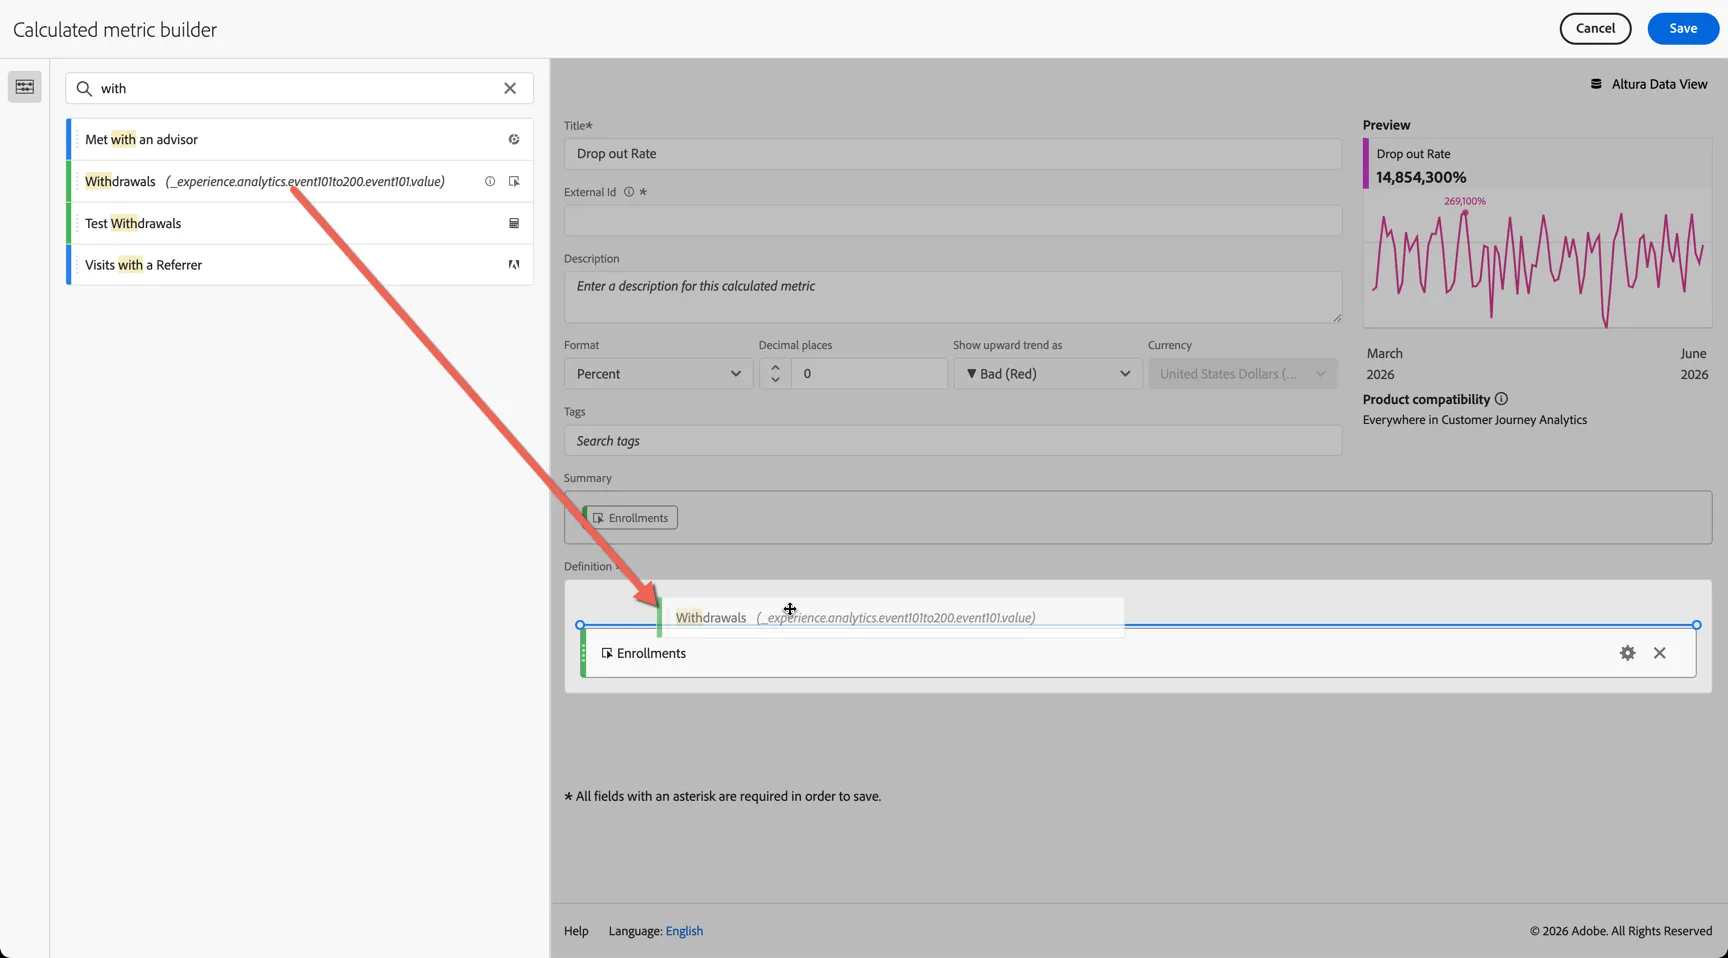Increase decimal places with up arrow
Screen dimensions: 1728x958
click(775, 367)
